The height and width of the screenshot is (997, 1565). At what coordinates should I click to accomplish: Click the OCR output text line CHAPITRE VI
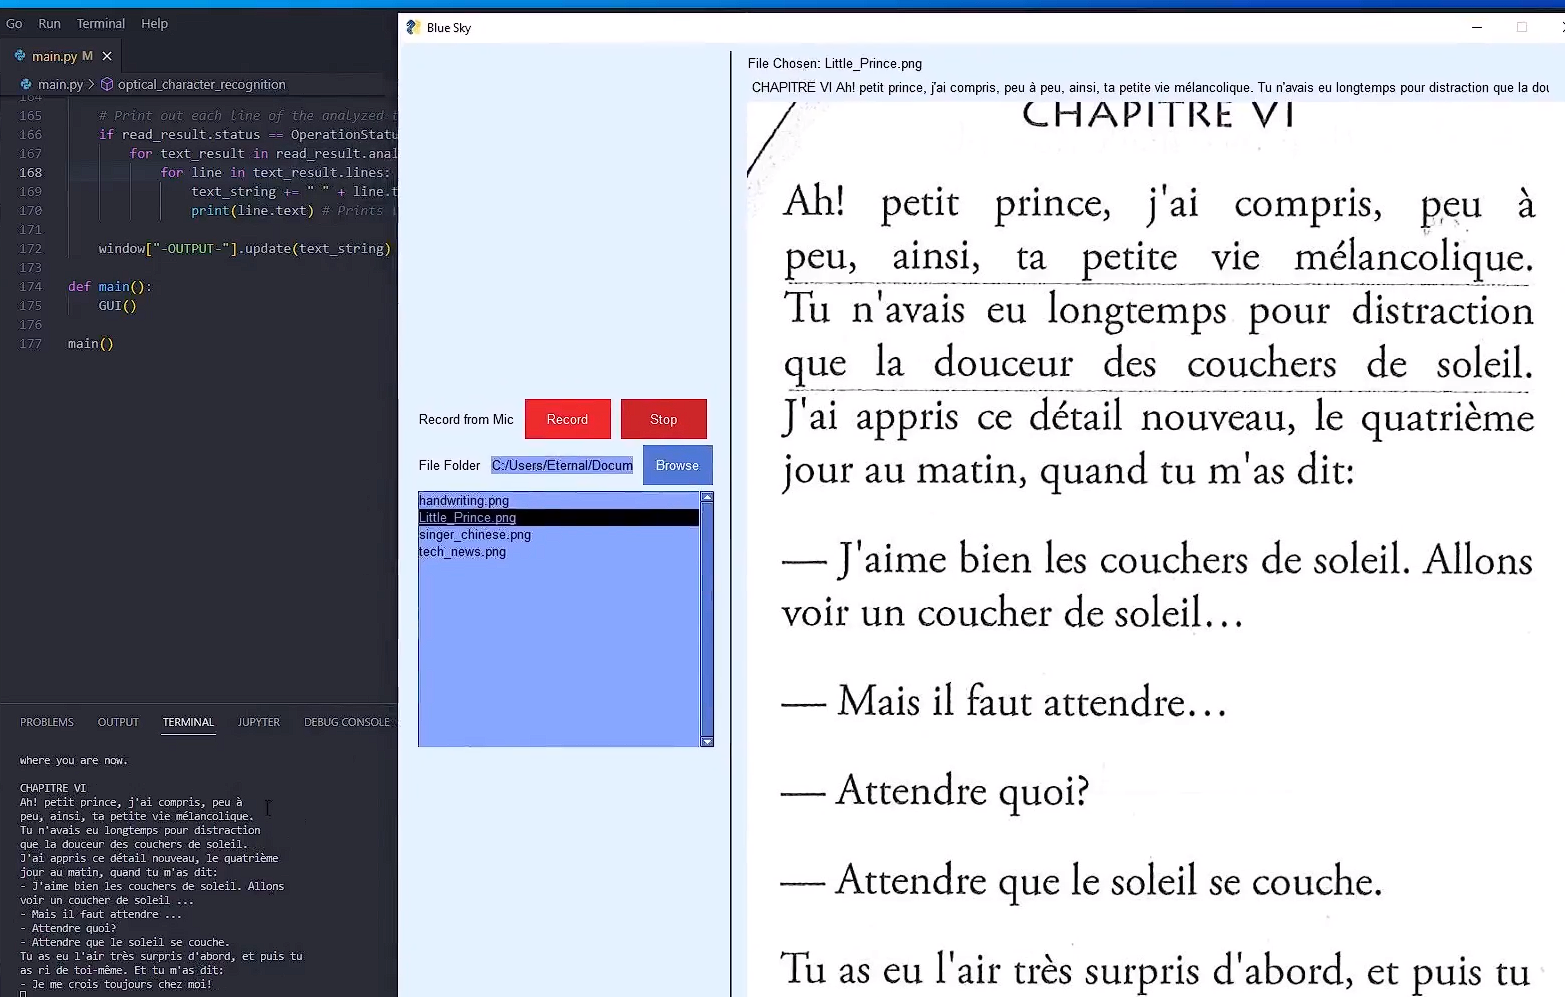pos(1150,87)
